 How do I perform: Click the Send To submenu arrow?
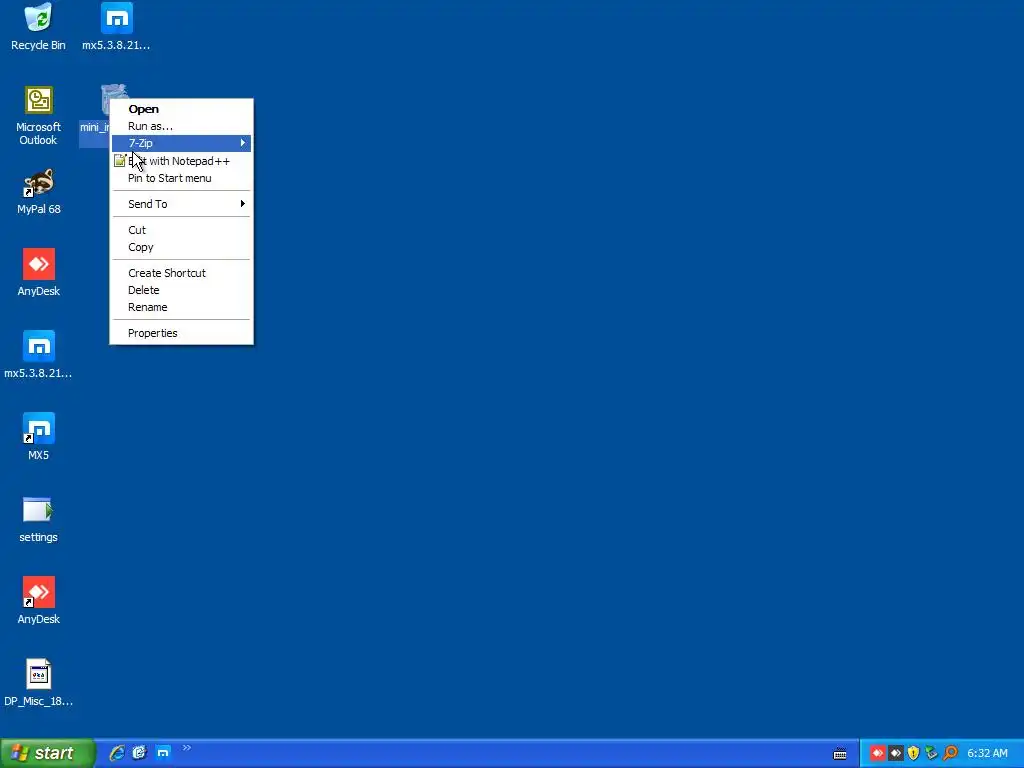coord(243,204)
